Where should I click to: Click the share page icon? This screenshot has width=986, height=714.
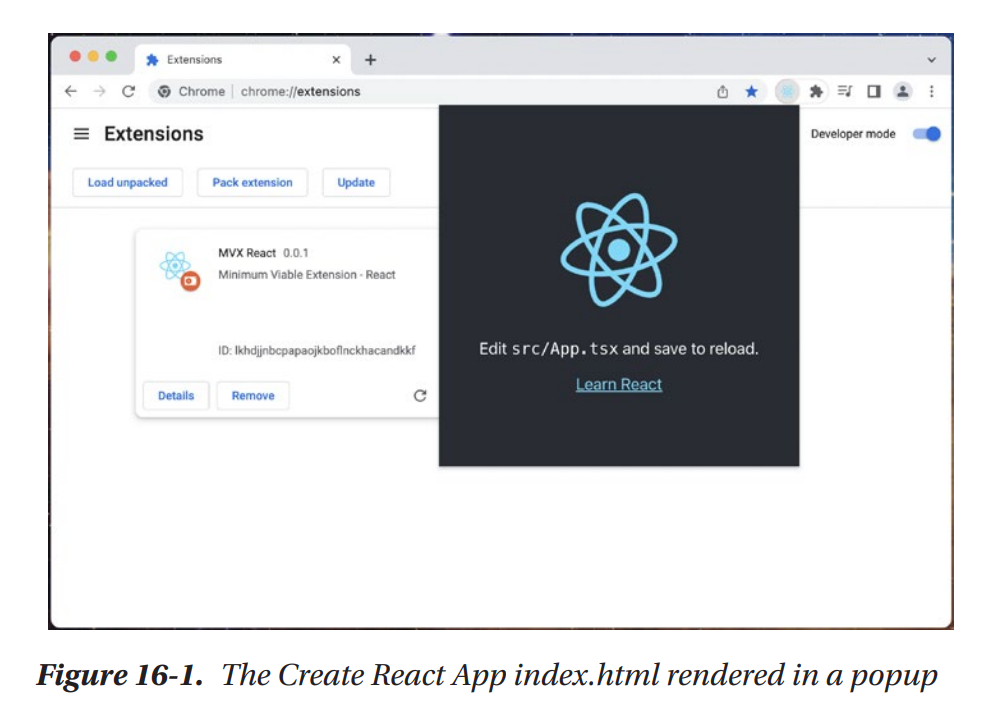pos(723,91)
